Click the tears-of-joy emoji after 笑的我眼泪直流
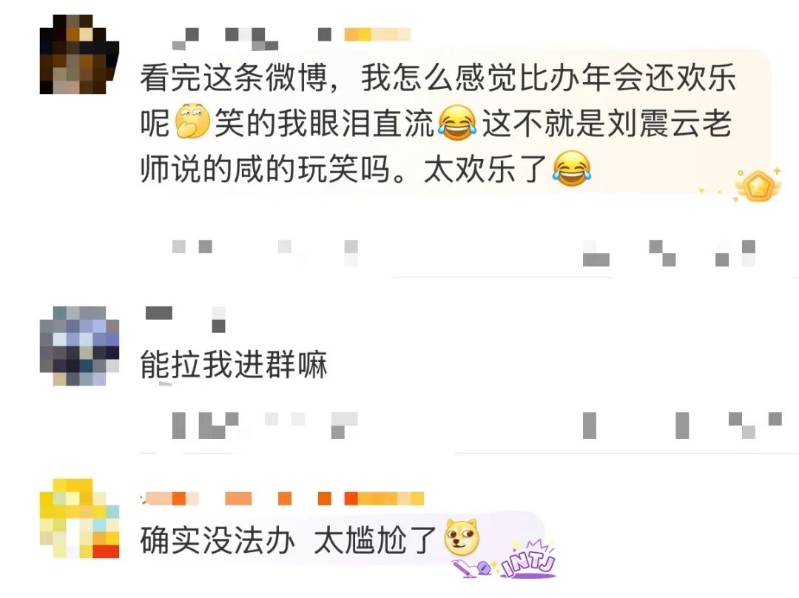799x598 pixels. point(457,123)
